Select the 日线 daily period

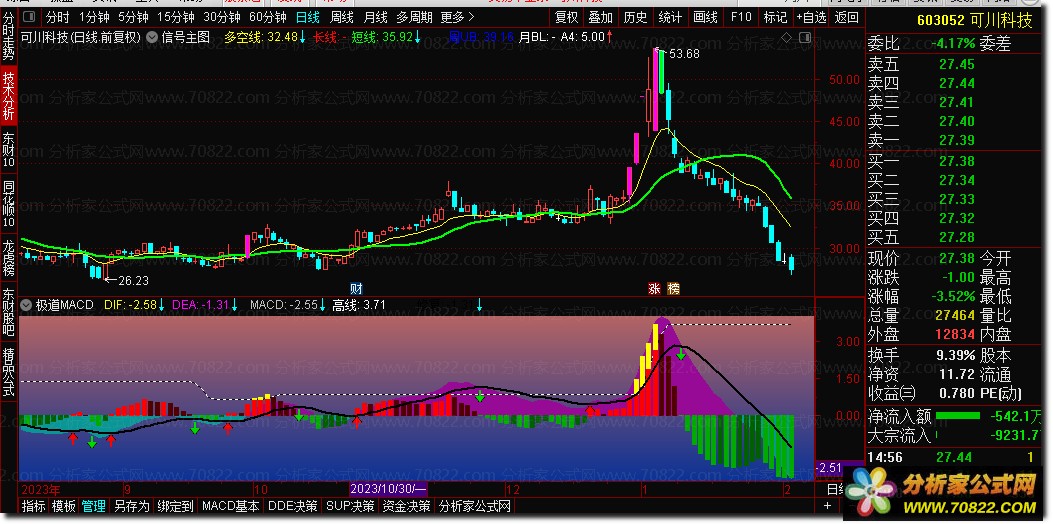pyautogui.click(x=308, y=17)
